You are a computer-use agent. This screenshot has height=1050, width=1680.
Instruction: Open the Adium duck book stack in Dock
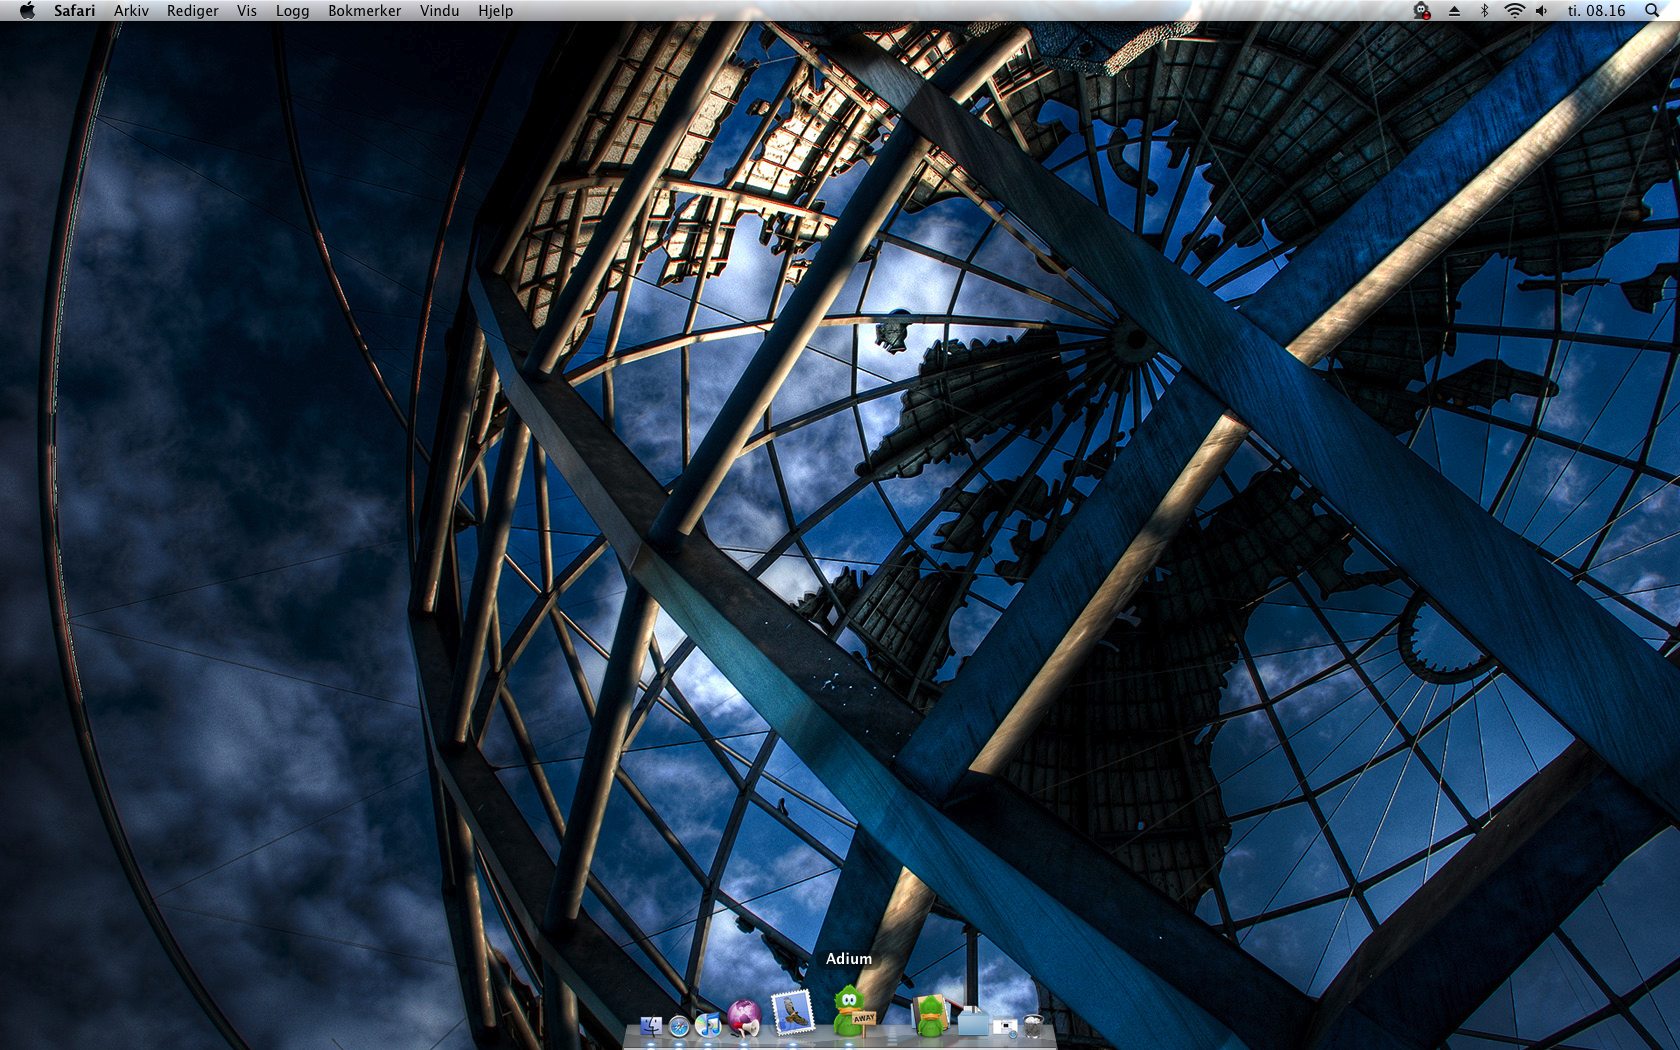930,1016
